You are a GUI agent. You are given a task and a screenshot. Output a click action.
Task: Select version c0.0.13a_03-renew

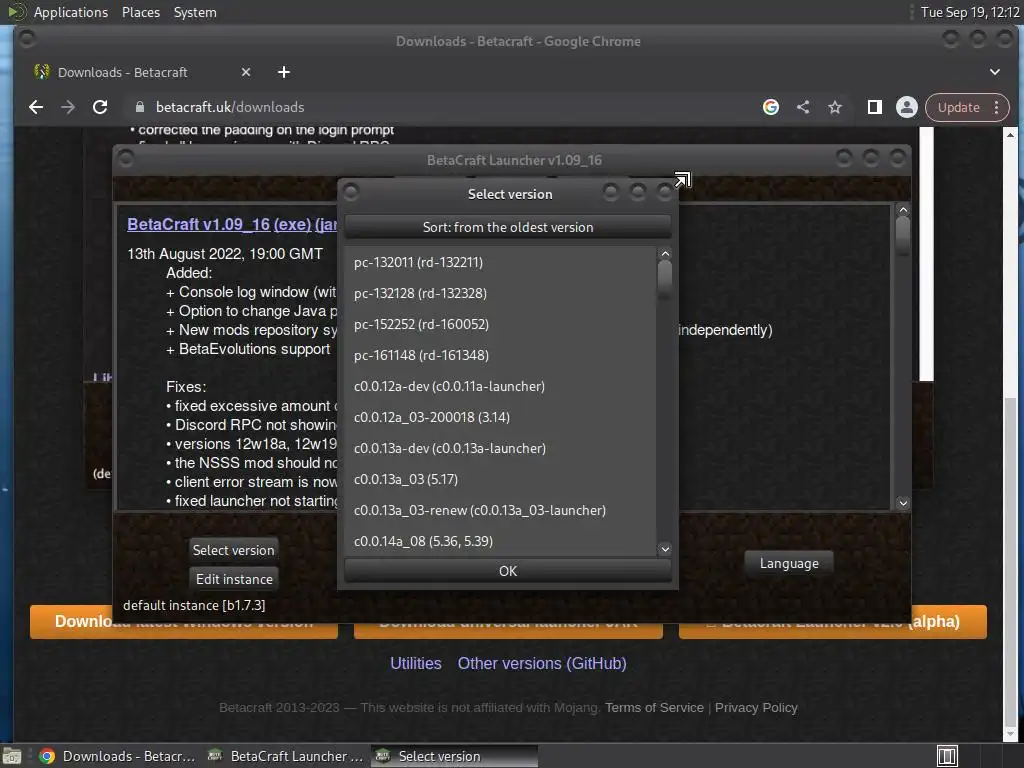pos(500,511)
